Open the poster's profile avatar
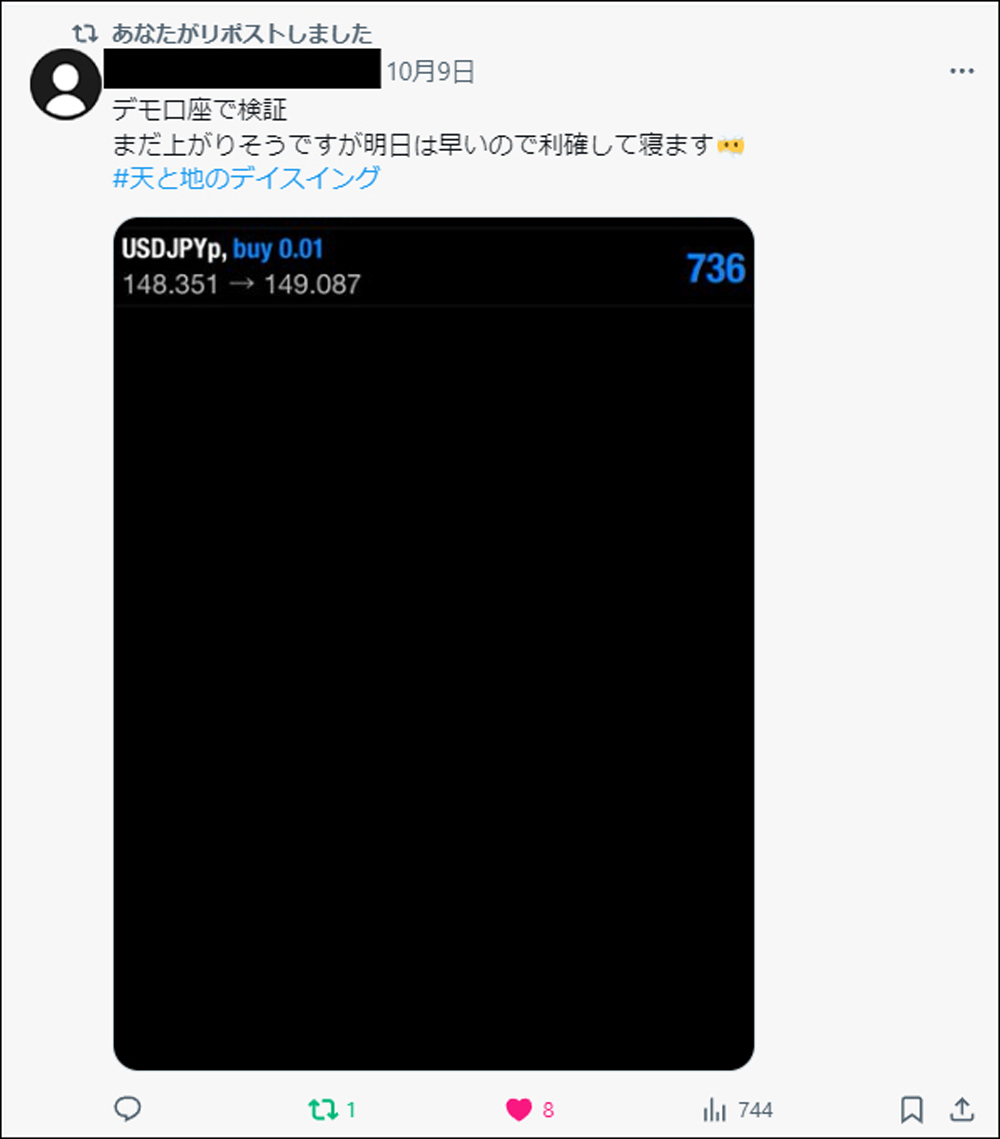This screenshot has width=1000, height=1139. tap(66, 84)
